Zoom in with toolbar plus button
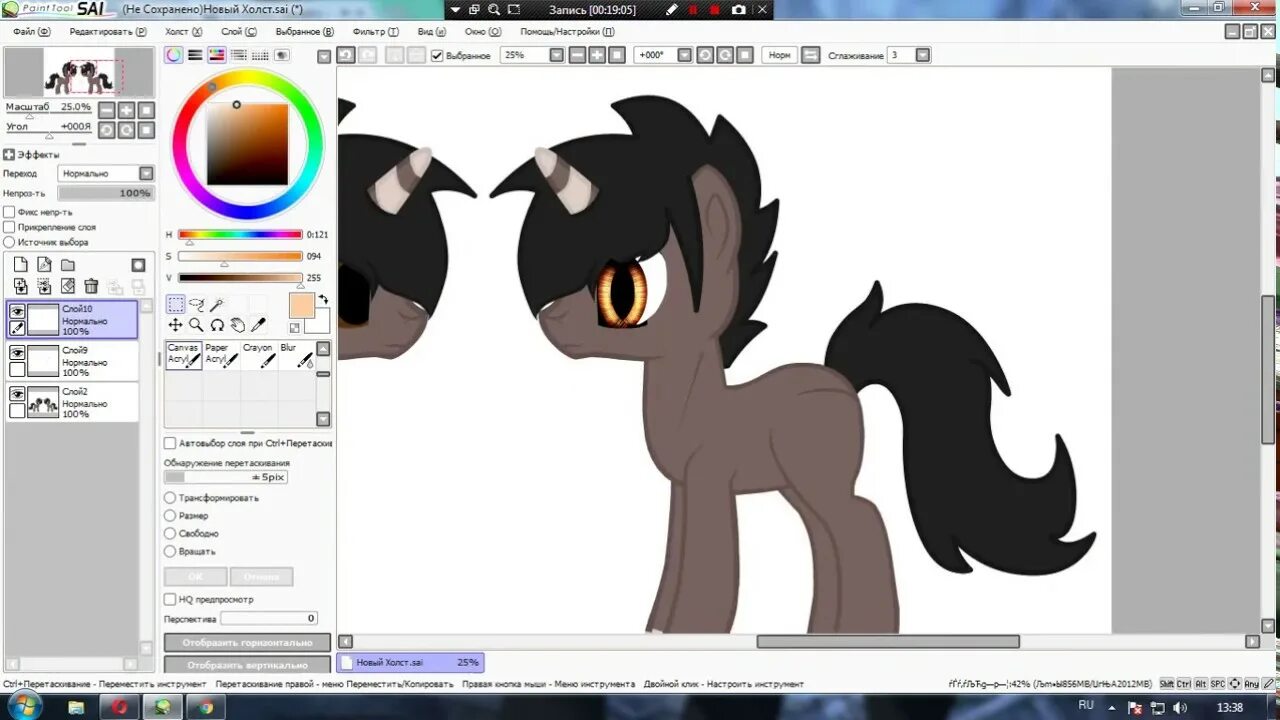This screenshot has width=1280, height=720. pyautogui.click(x=597, y=55)
